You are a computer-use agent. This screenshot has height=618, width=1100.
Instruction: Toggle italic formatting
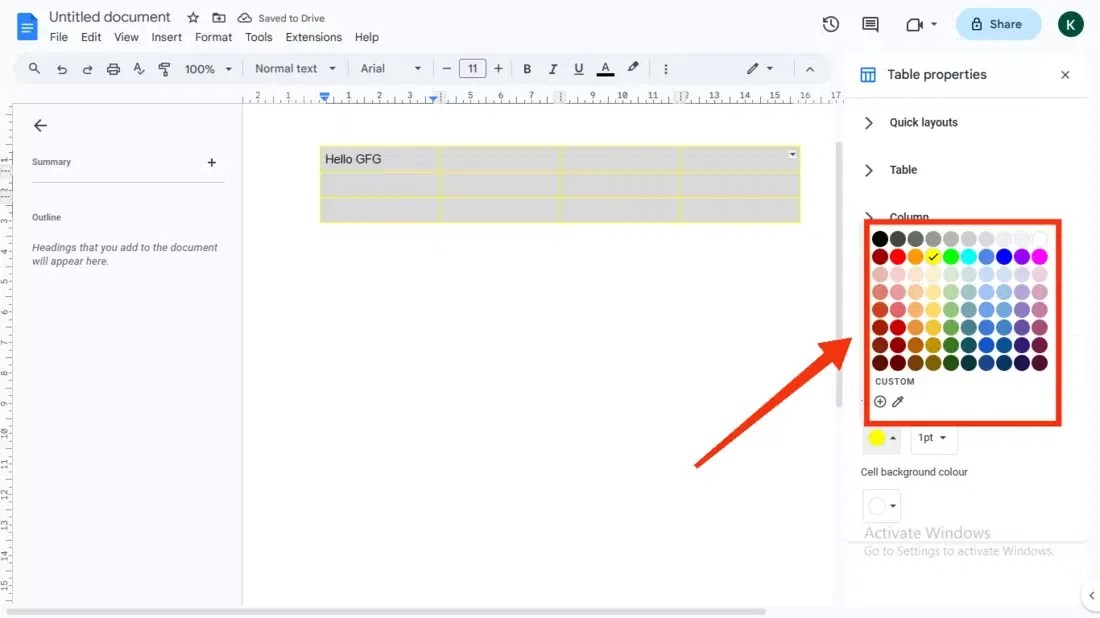pos(553,68)
